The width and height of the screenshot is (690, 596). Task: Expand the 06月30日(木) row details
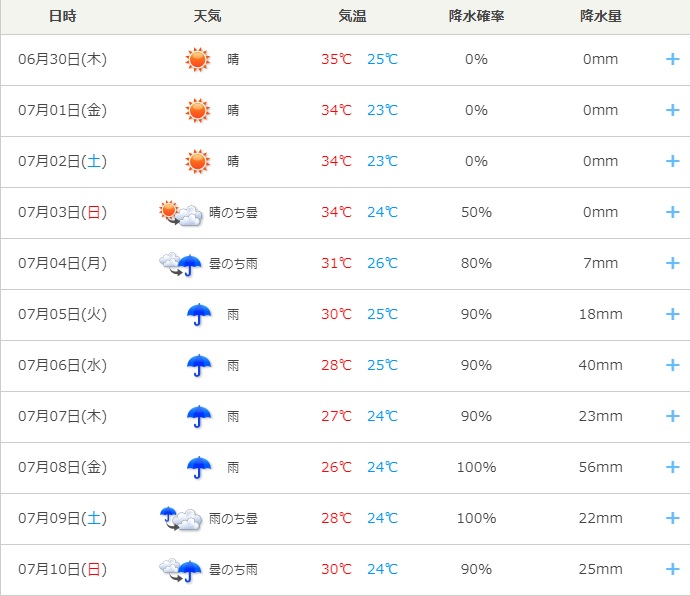tap(673, 59)
